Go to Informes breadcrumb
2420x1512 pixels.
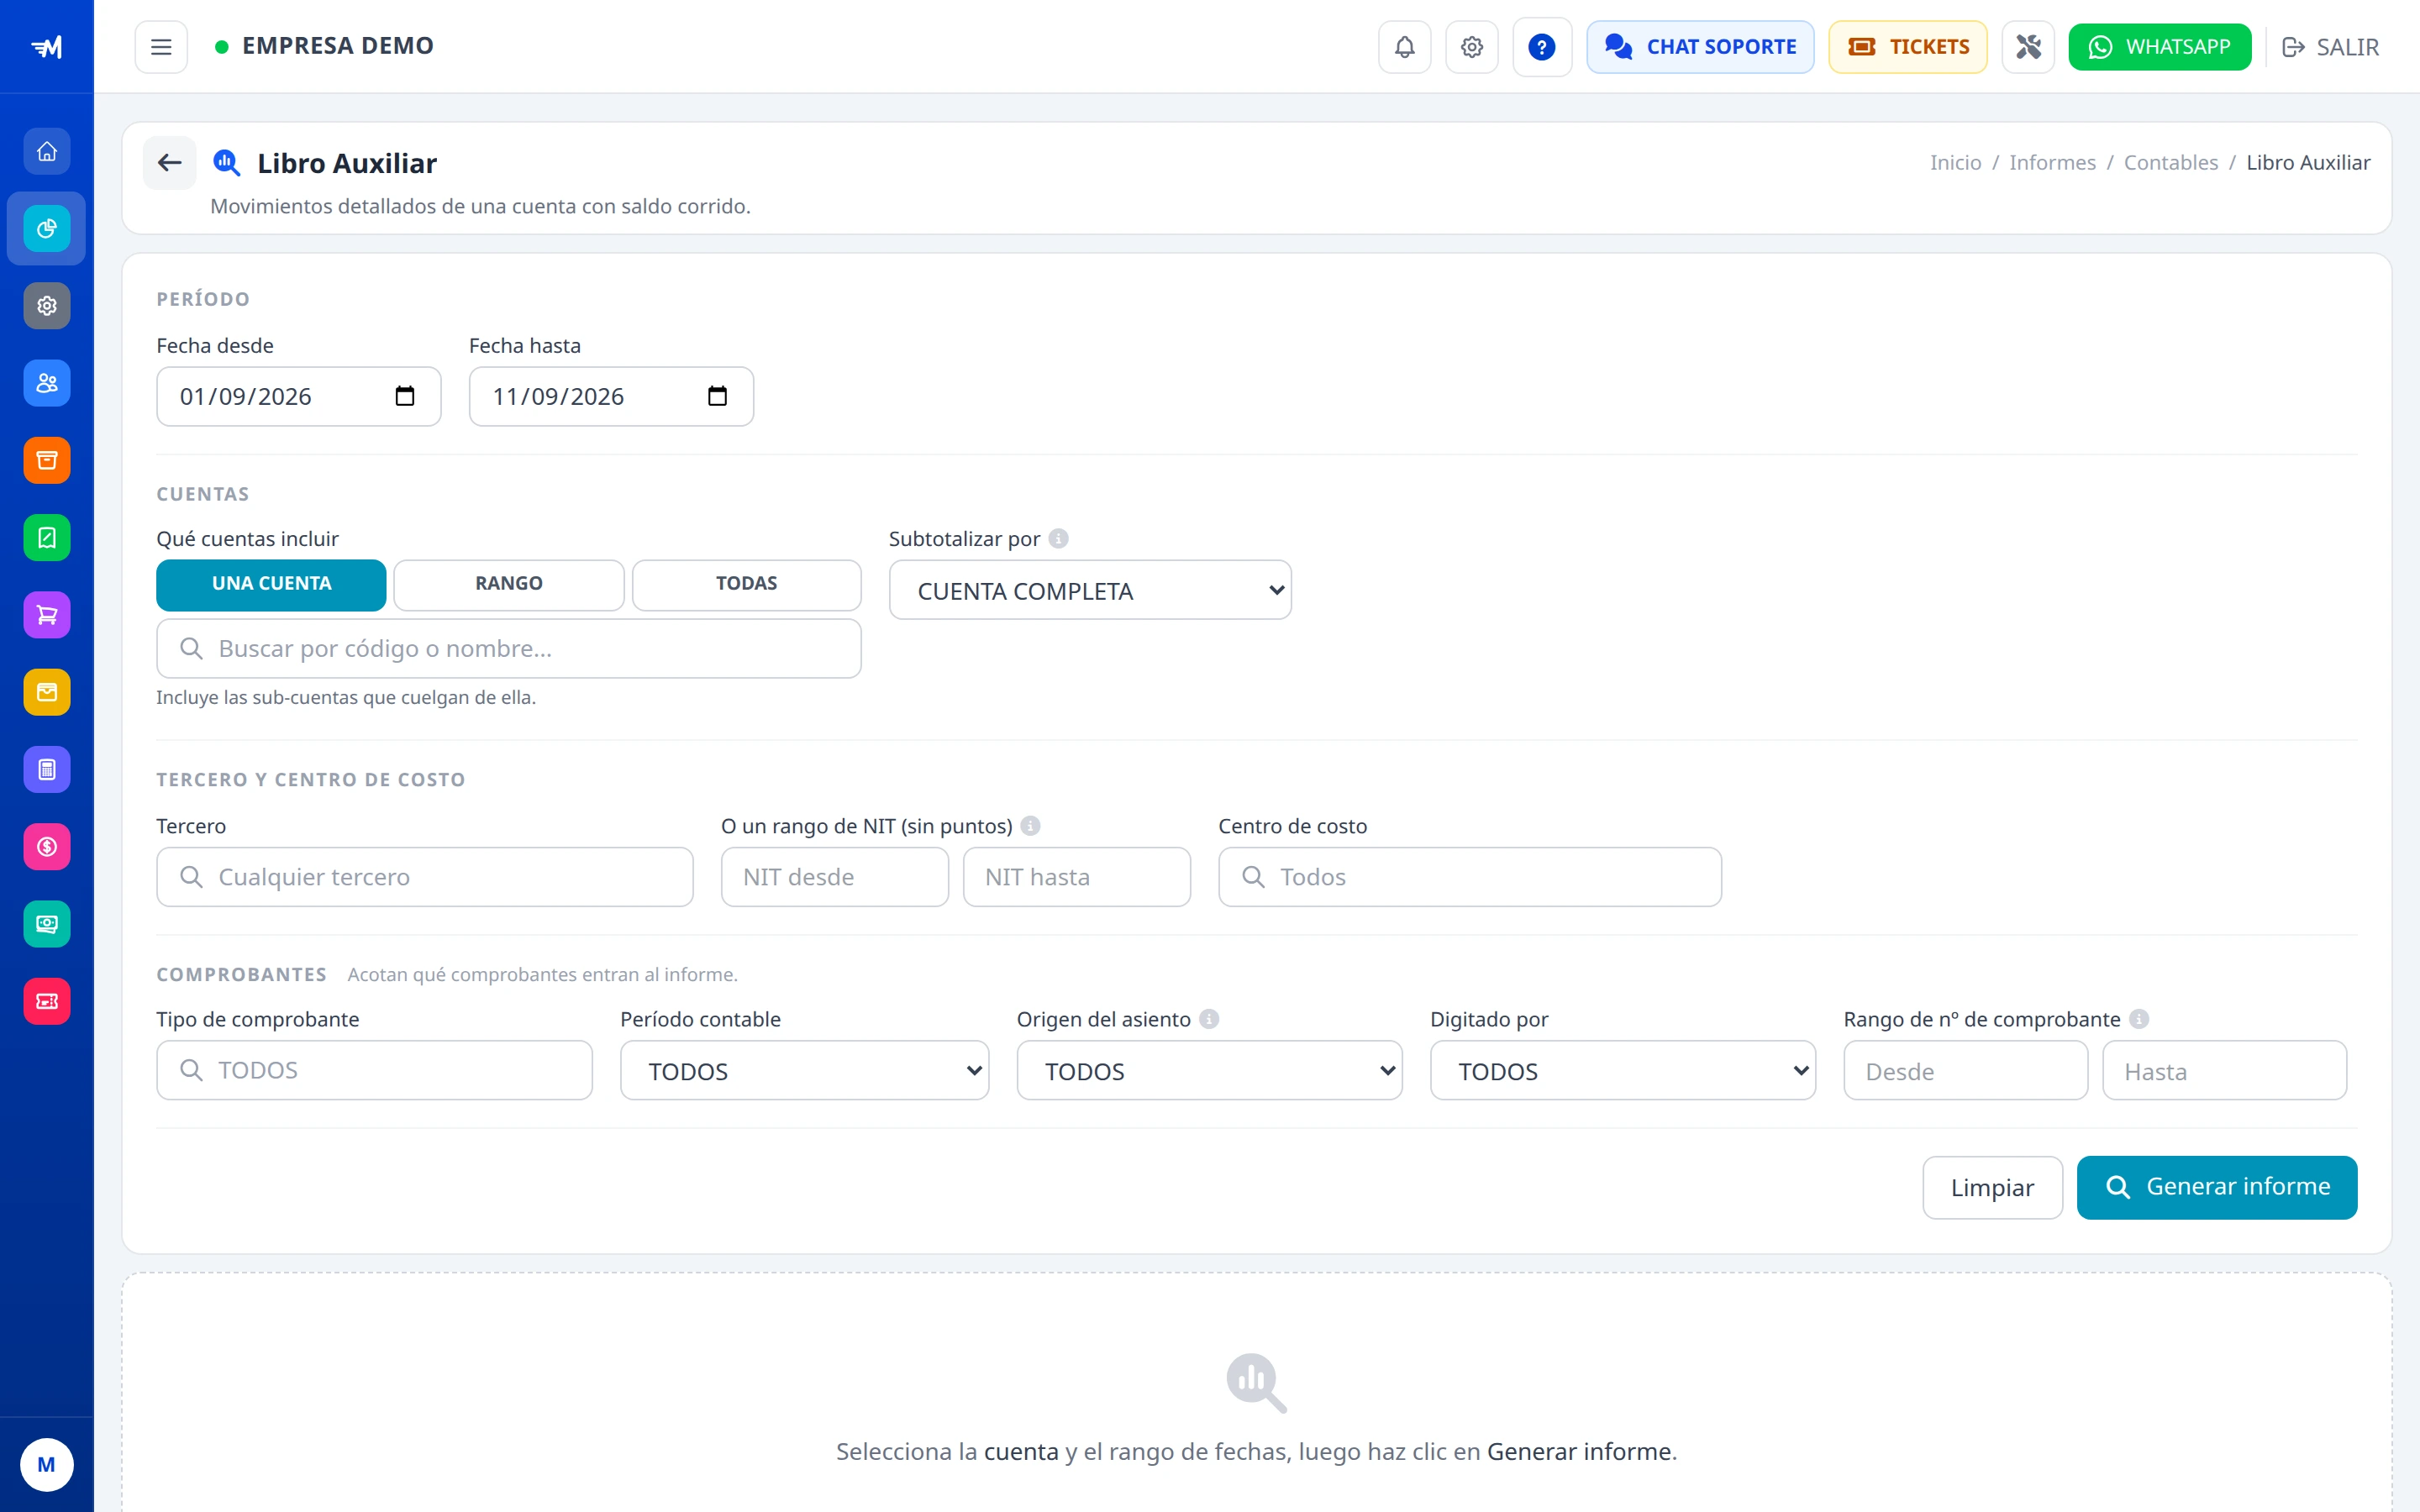[2052, 163]
